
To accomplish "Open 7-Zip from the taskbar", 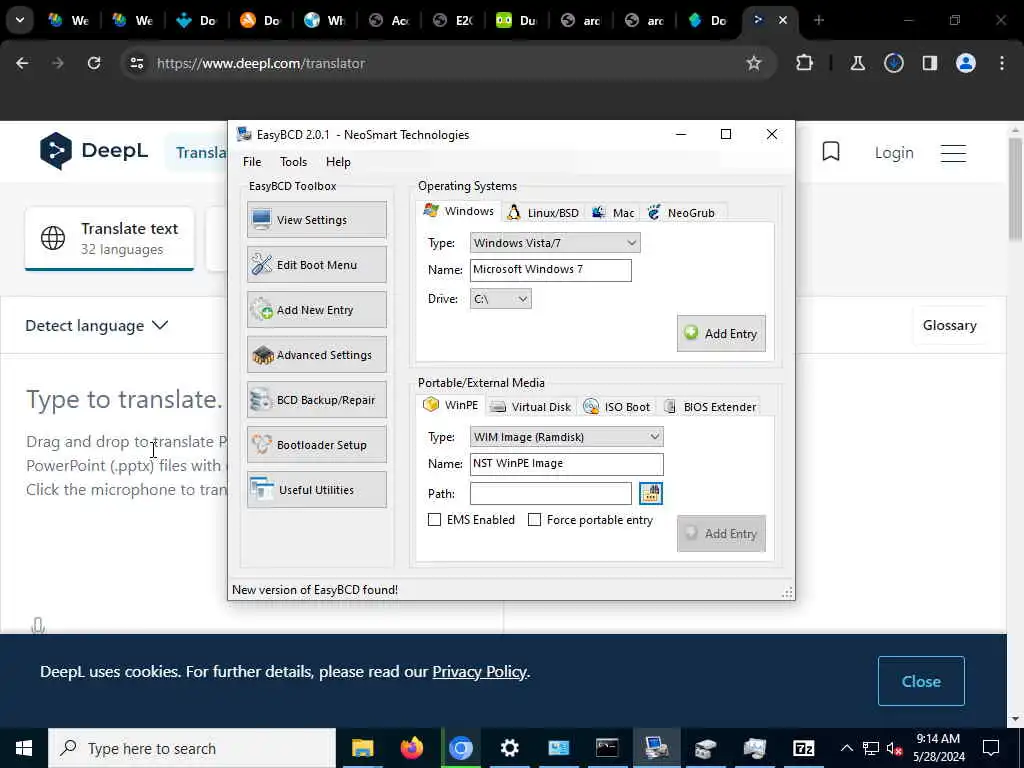I will pyautogui.click(x=803, y=748).
